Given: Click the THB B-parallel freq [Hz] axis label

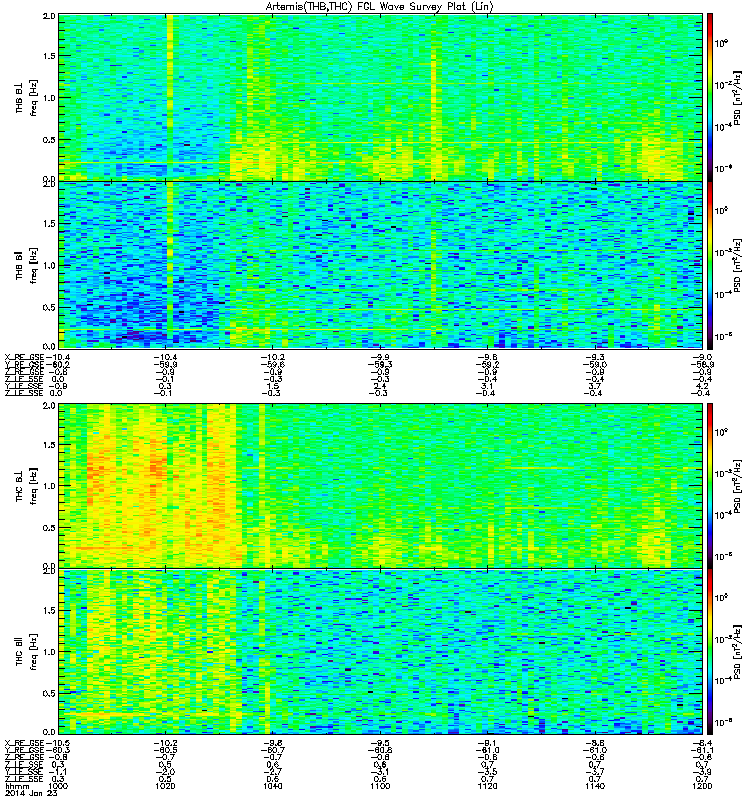Looking at the screenshot, I should 34,265.
